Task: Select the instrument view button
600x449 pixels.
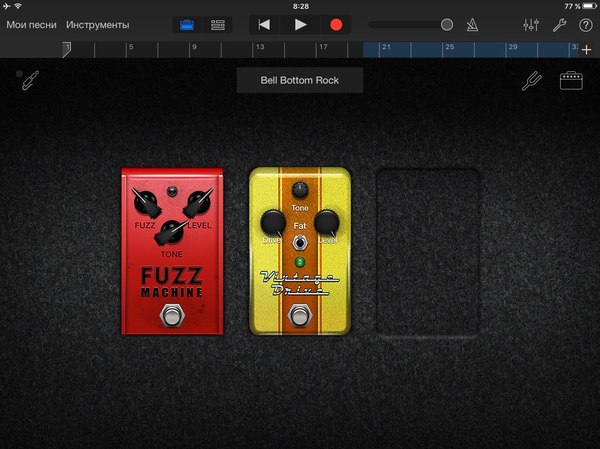Action: 187,24
